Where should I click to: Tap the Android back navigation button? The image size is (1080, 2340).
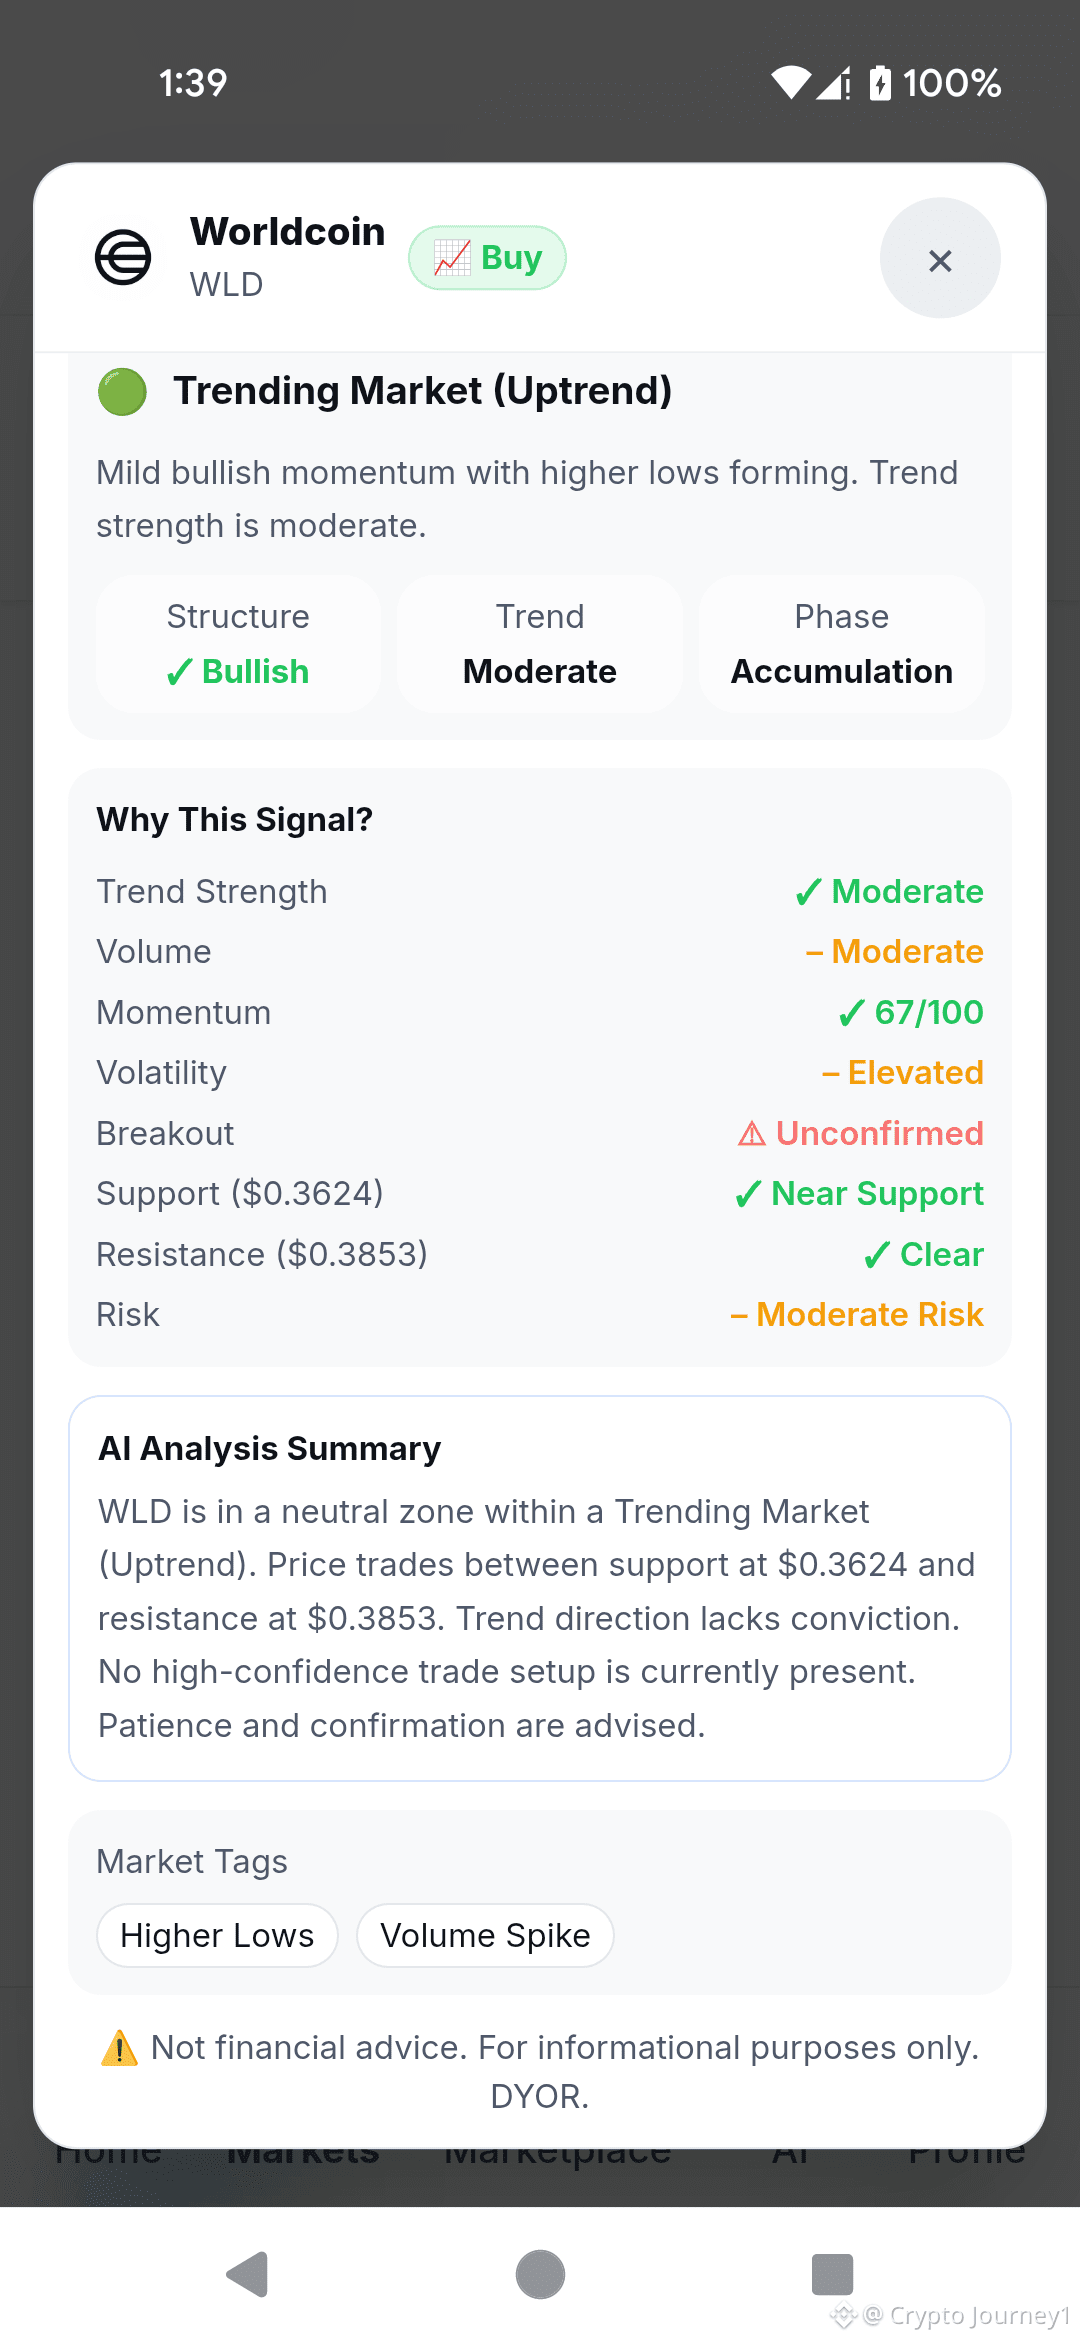tap(247, 2275)
